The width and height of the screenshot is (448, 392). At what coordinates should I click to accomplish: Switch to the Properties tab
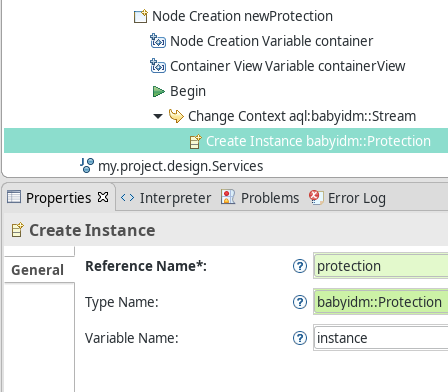tap(59, 198)
